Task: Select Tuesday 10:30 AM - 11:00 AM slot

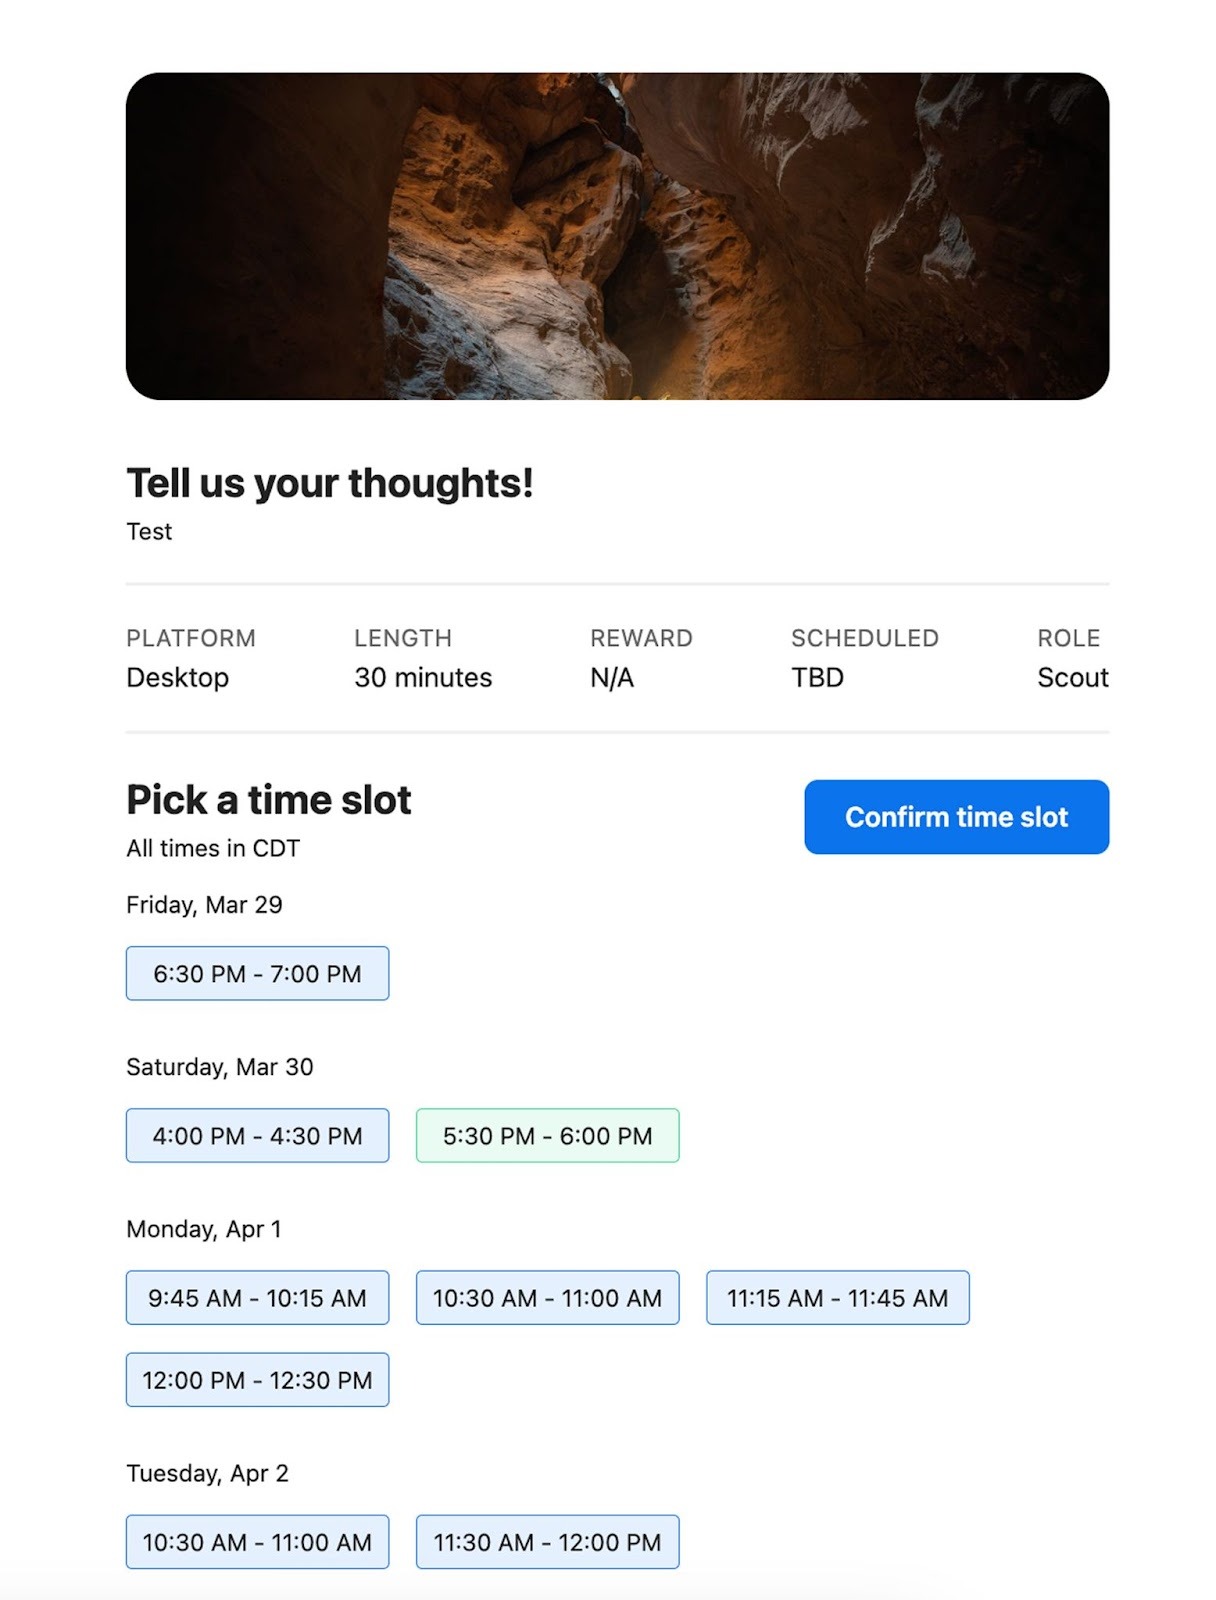Action: pyautogui.click(x=257, y=1541)
